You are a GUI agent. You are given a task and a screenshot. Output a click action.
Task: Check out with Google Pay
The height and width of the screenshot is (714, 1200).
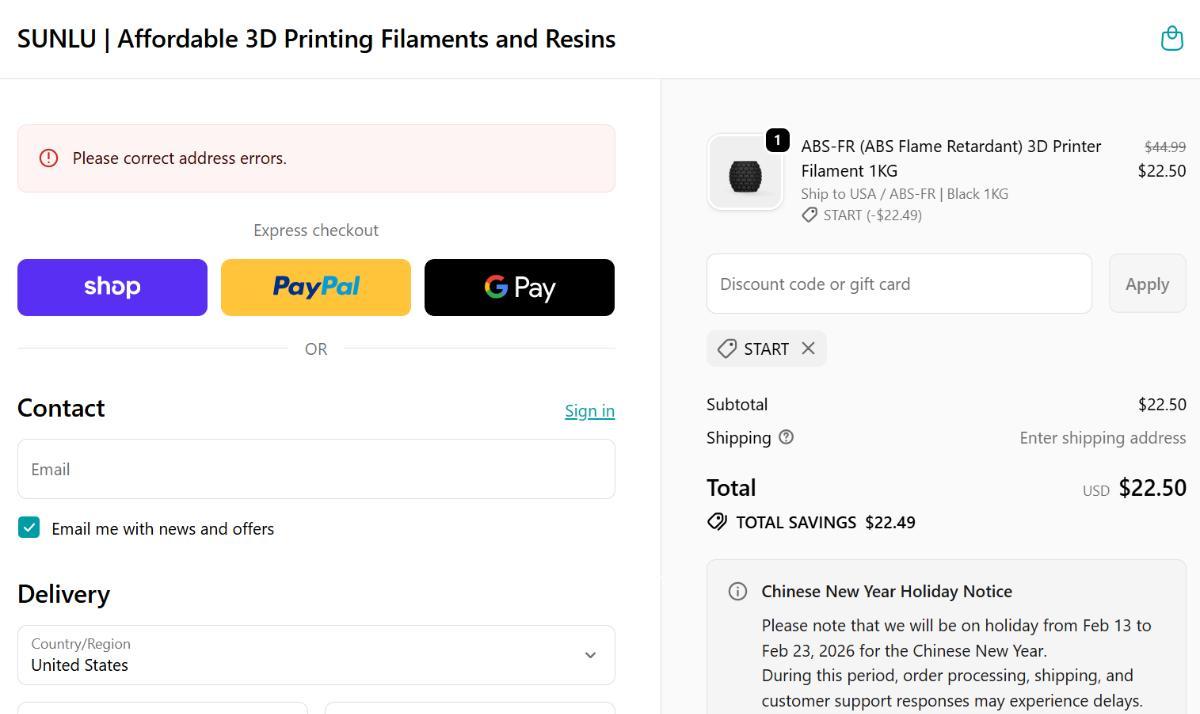pyautogui.click(x=519, y=287)
